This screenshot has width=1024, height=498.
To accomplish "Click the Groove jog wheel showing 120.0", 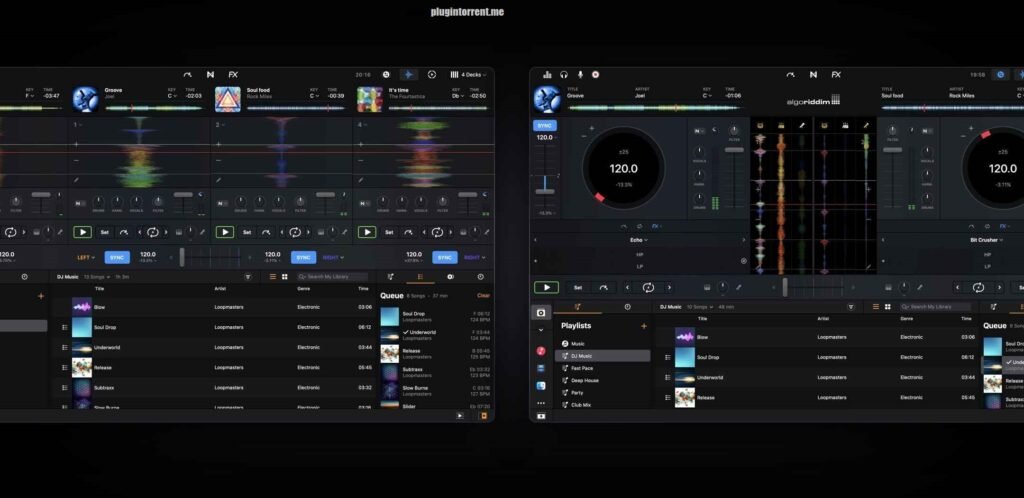I will (x=624, y=168).
